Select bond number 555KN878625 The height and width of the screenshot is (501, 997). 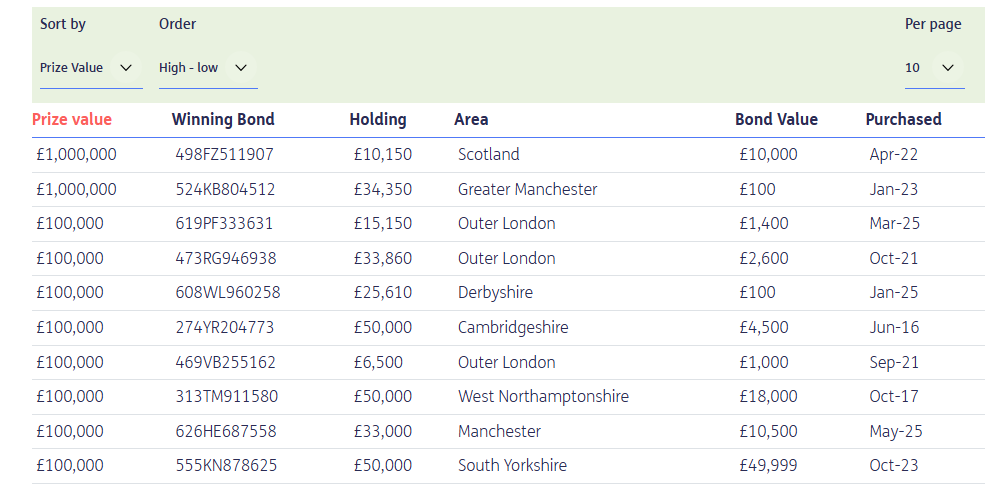[225, 465]
